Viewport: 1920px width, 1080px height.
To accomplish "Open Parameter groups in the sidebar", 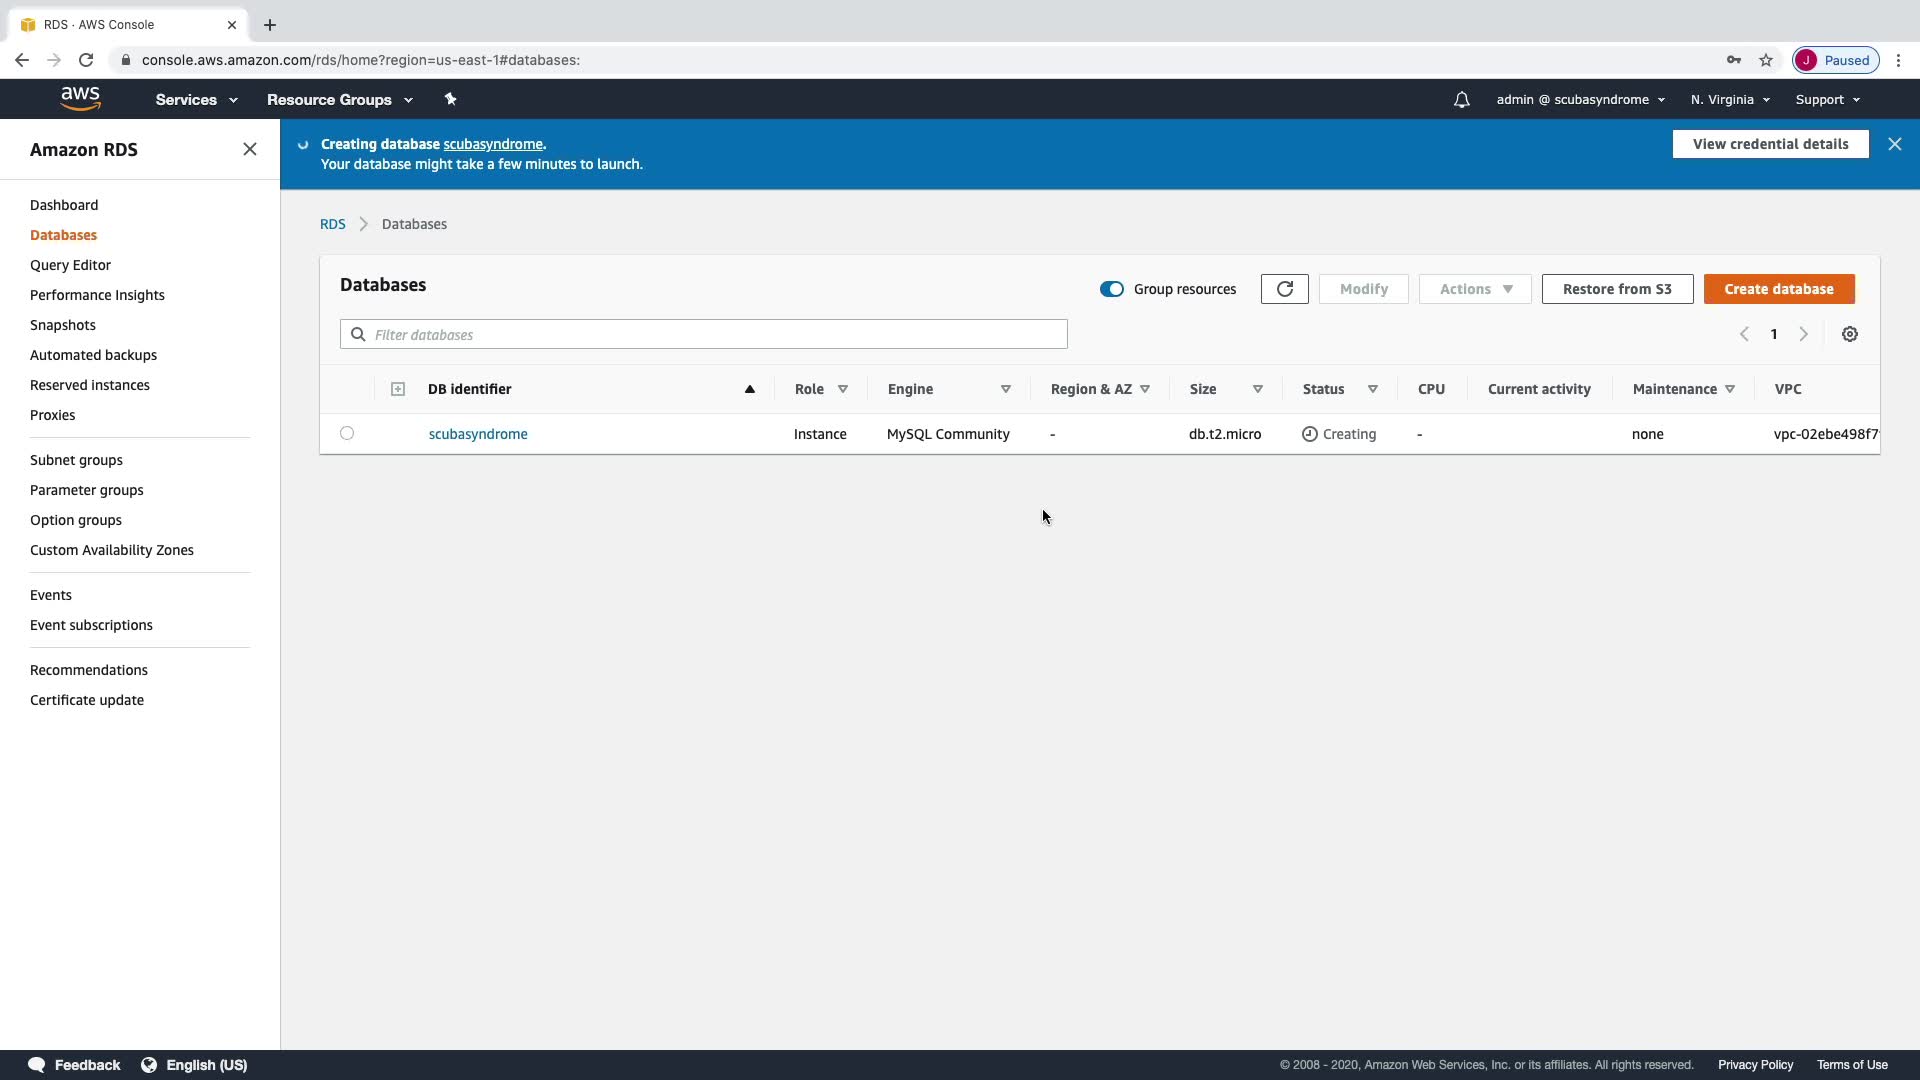I will click(x=87, y=490).
